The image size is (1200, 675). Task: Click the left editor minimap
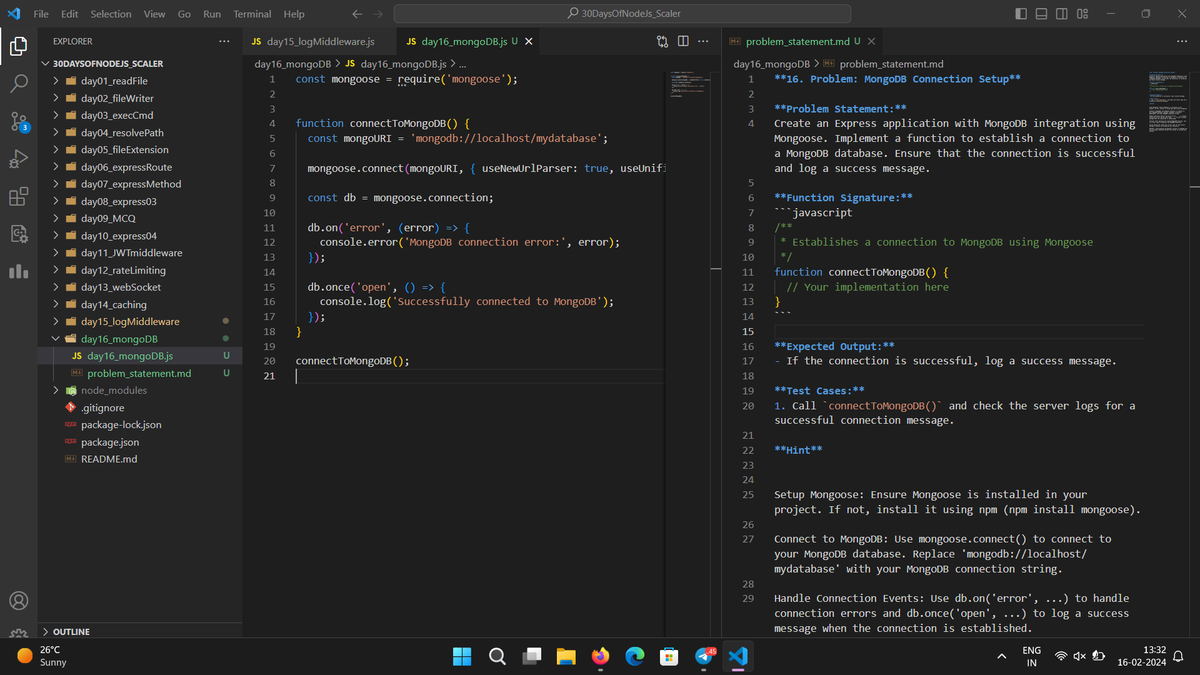688,84
